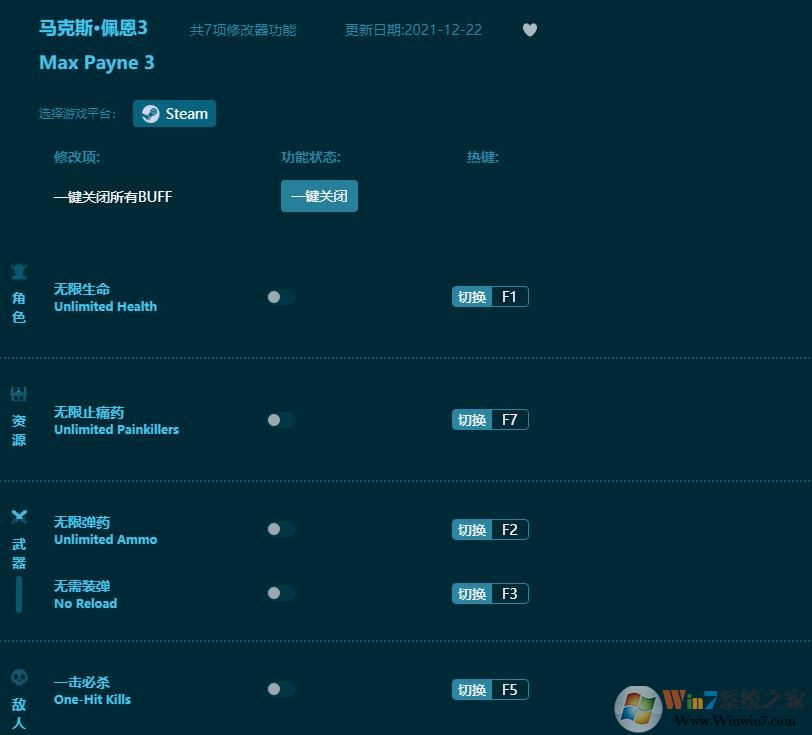This screenshot has width=812, height=735.
Task: Click 切换 beside Unlimited Ammo
Action: click(x=471, y=529)
